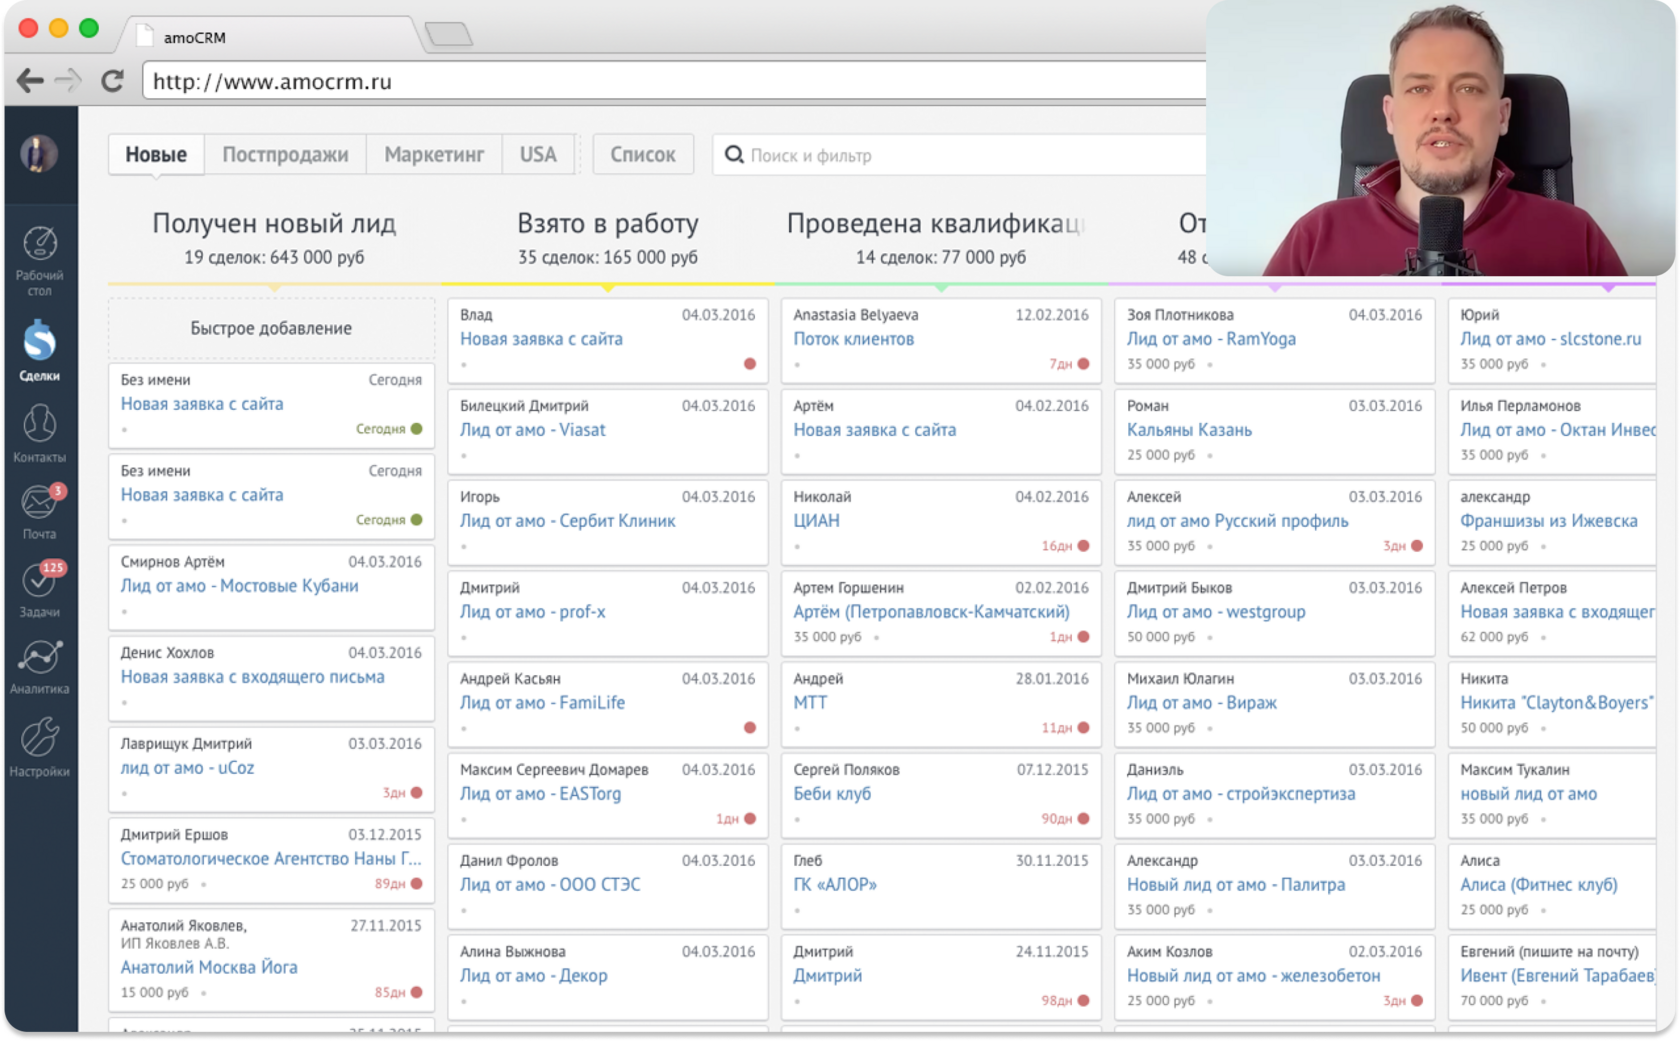Click the browser forward arrow
1680x1041 pixels.
pyautogui.click(x=68, y=81)
